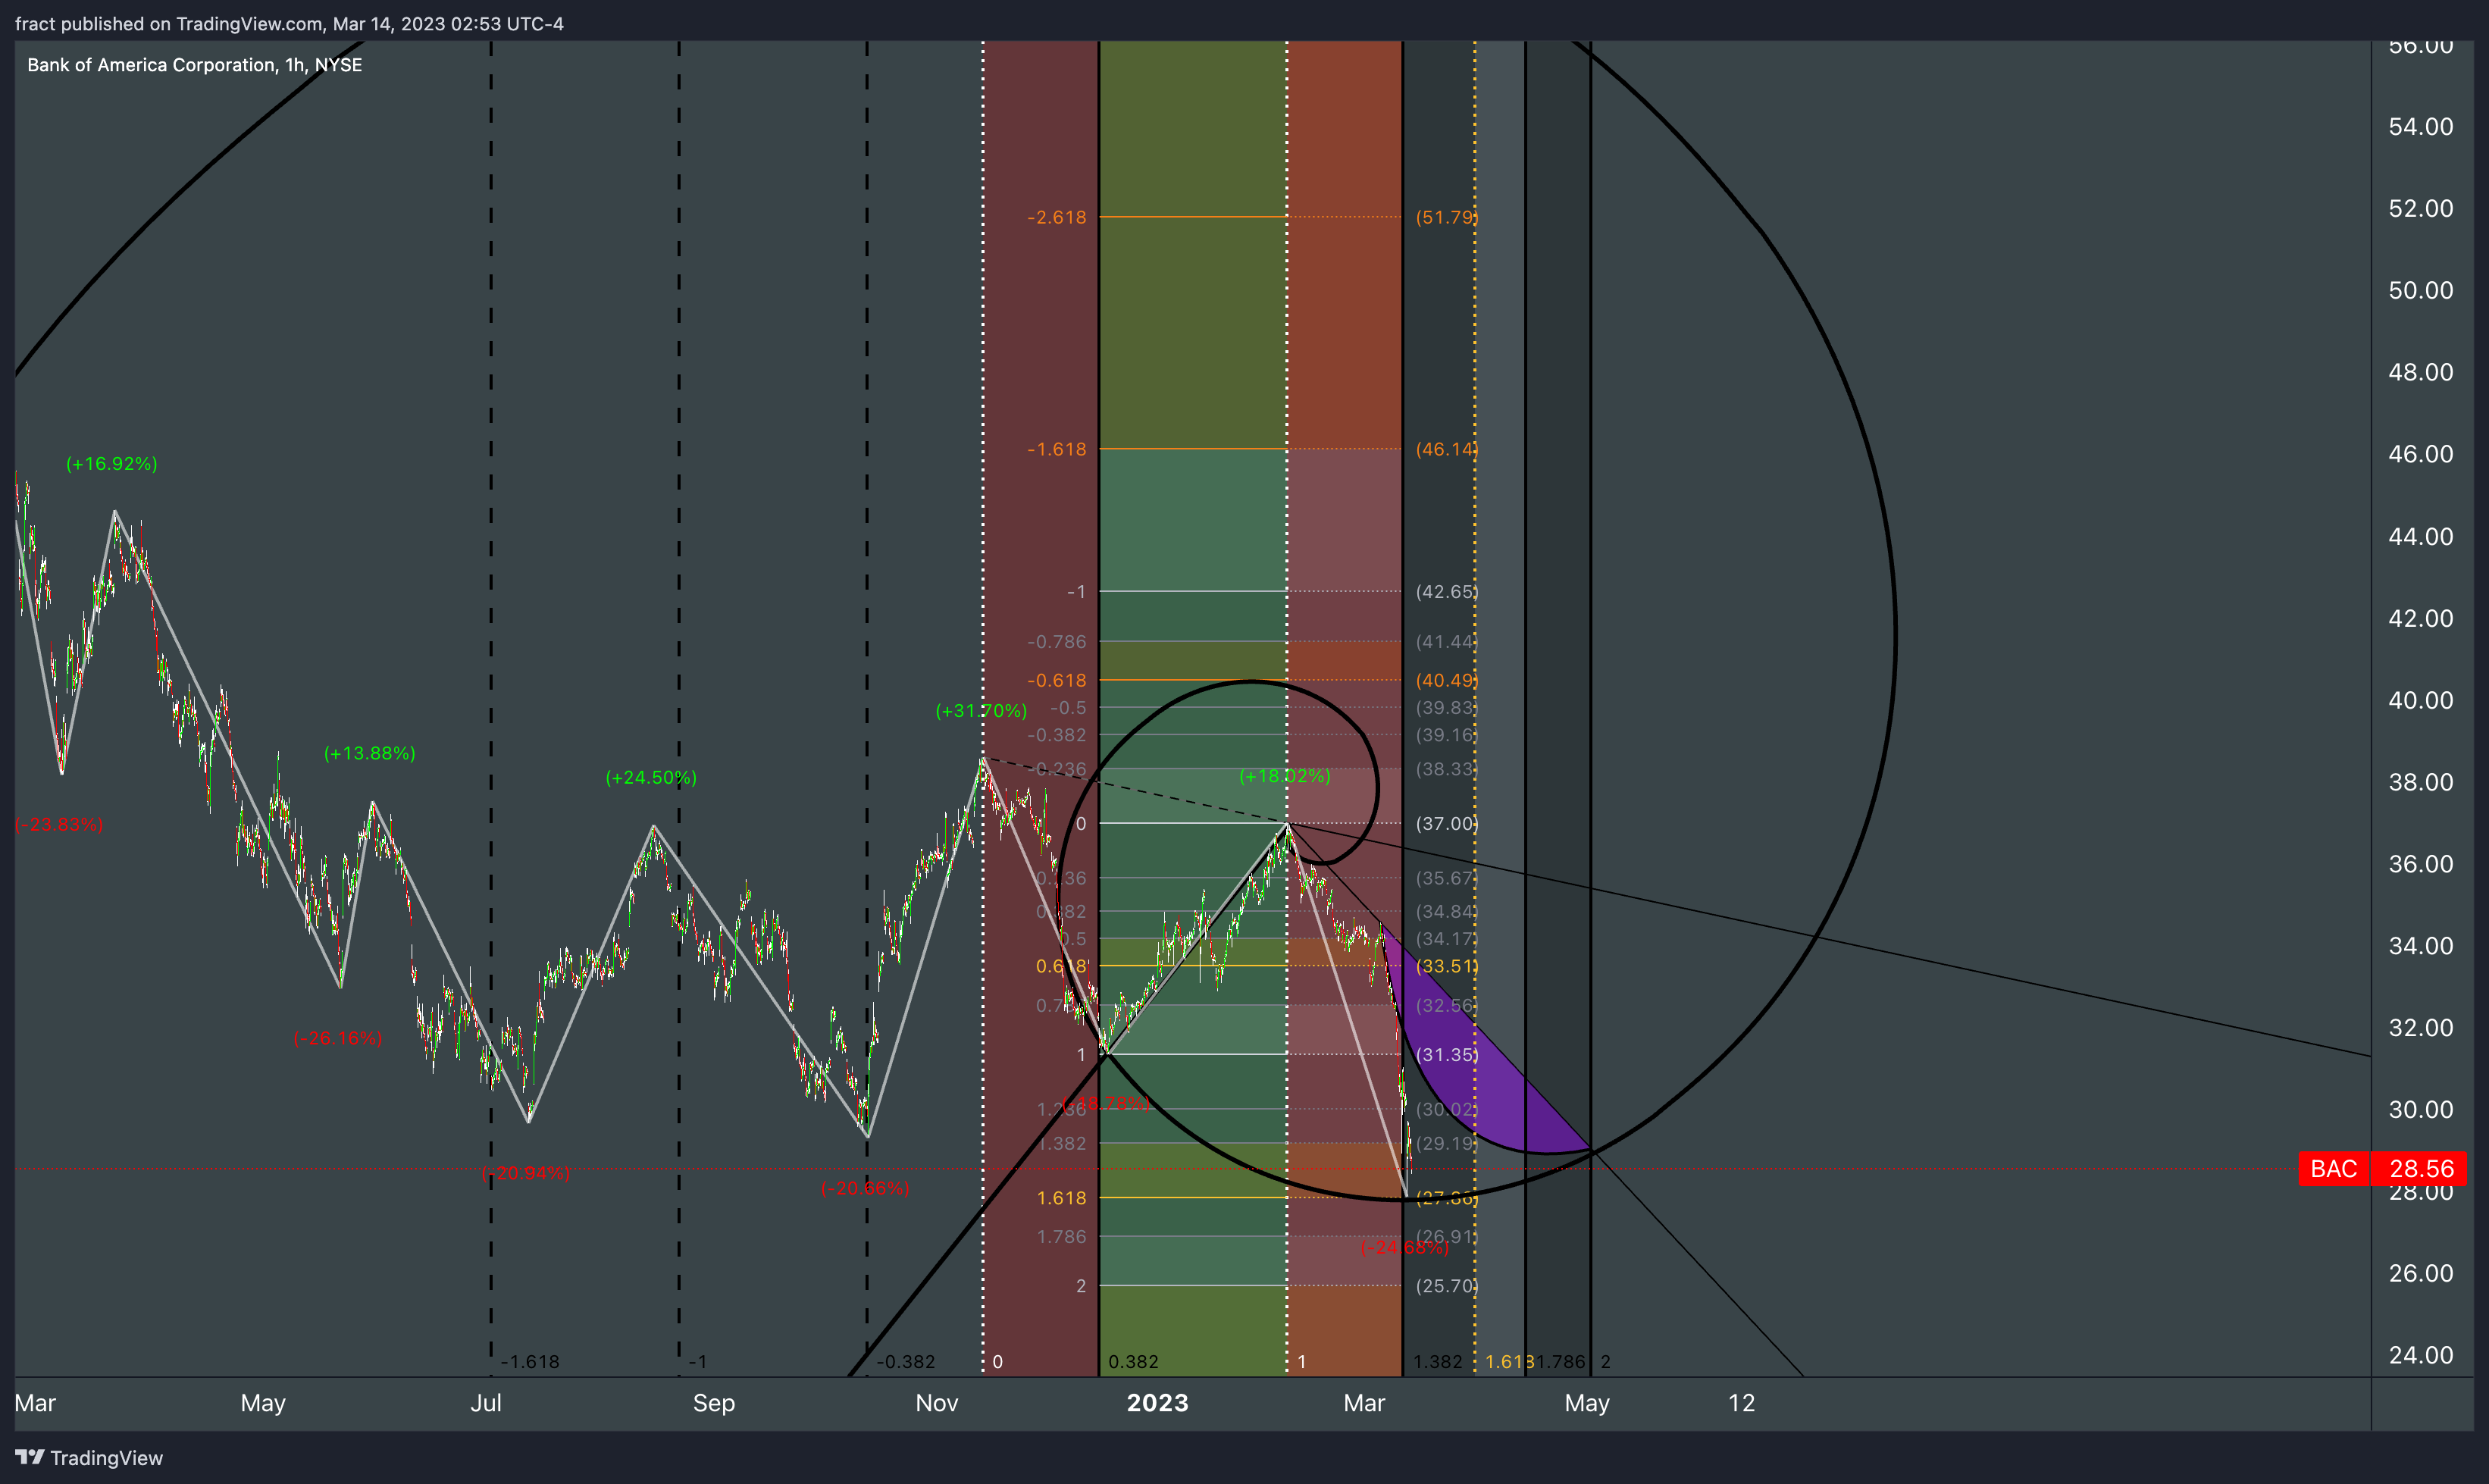2489x1484 pixels.
Task: Click the red (-23.83%) swing label
Action: 59,824
